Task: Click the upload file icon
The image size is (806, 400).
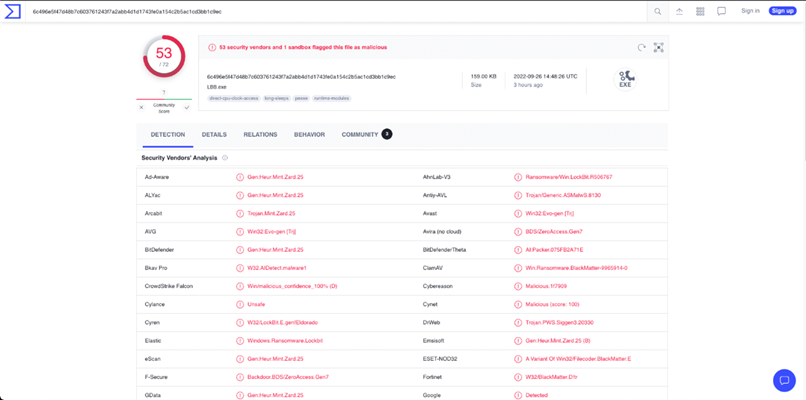Action: point(679,11)
